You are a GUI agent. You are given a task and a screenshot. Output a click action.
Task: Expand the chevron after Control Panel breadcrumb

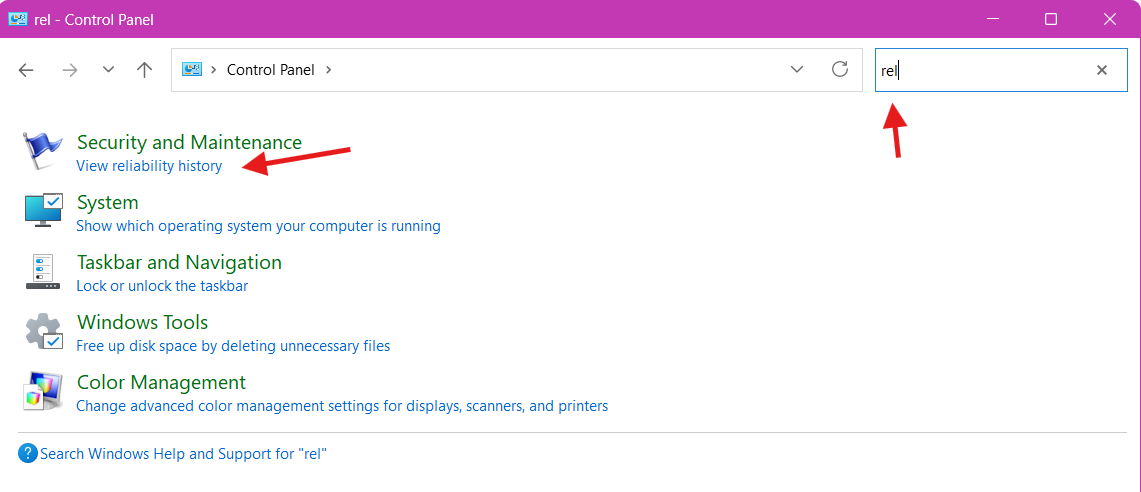(329, 70)
